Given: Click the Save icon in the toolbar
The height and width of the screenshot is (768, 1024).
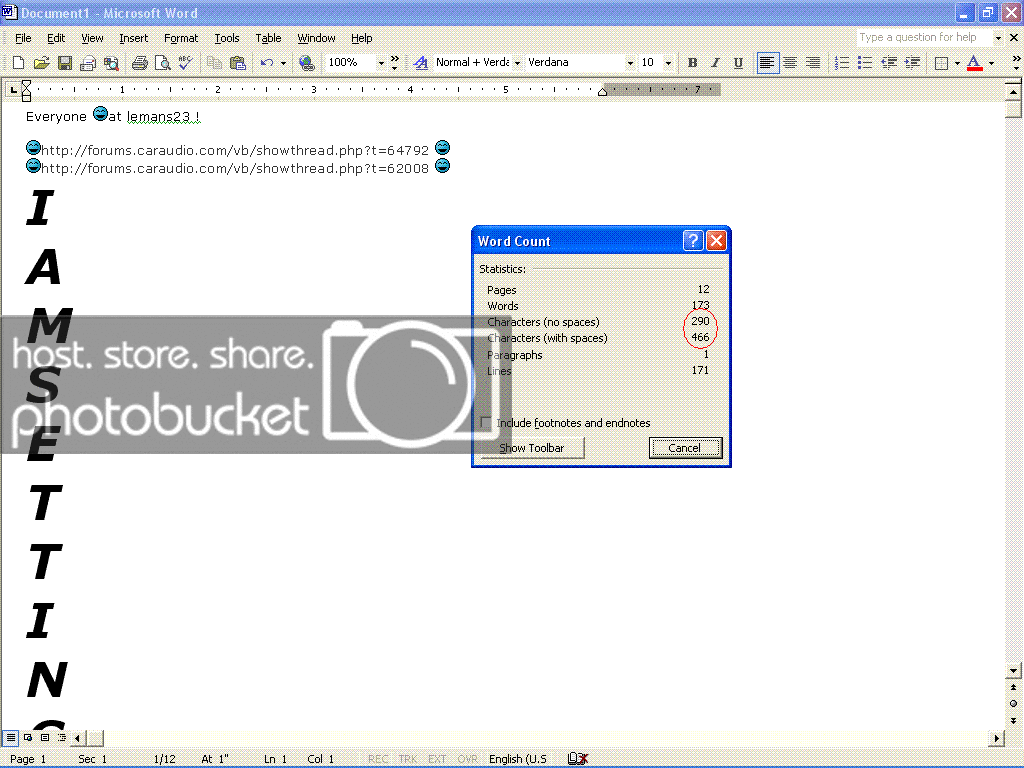Looking at the screenshot, I should tap(64, 63).
